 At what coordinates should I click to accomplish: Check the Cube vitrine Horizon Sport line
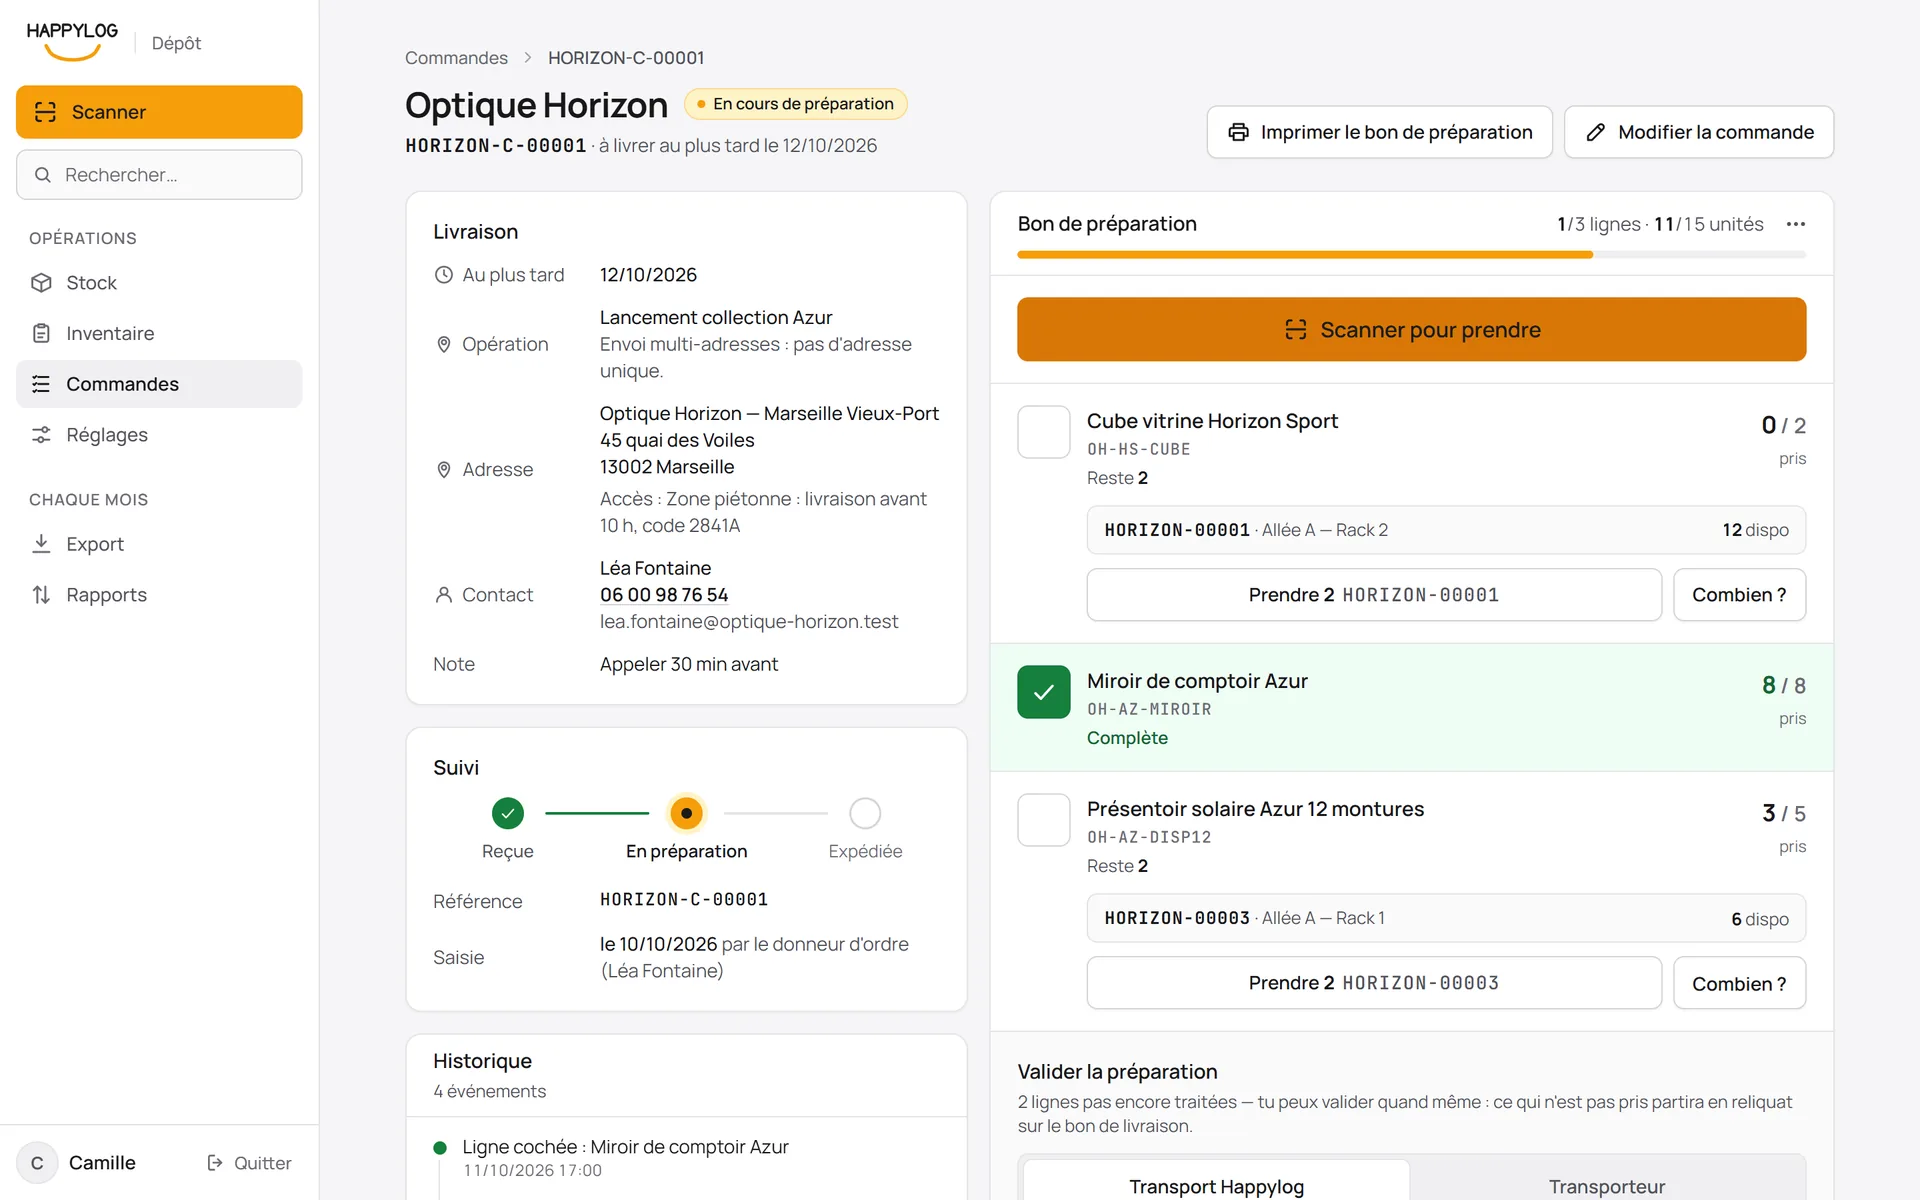pos(1043,432)
